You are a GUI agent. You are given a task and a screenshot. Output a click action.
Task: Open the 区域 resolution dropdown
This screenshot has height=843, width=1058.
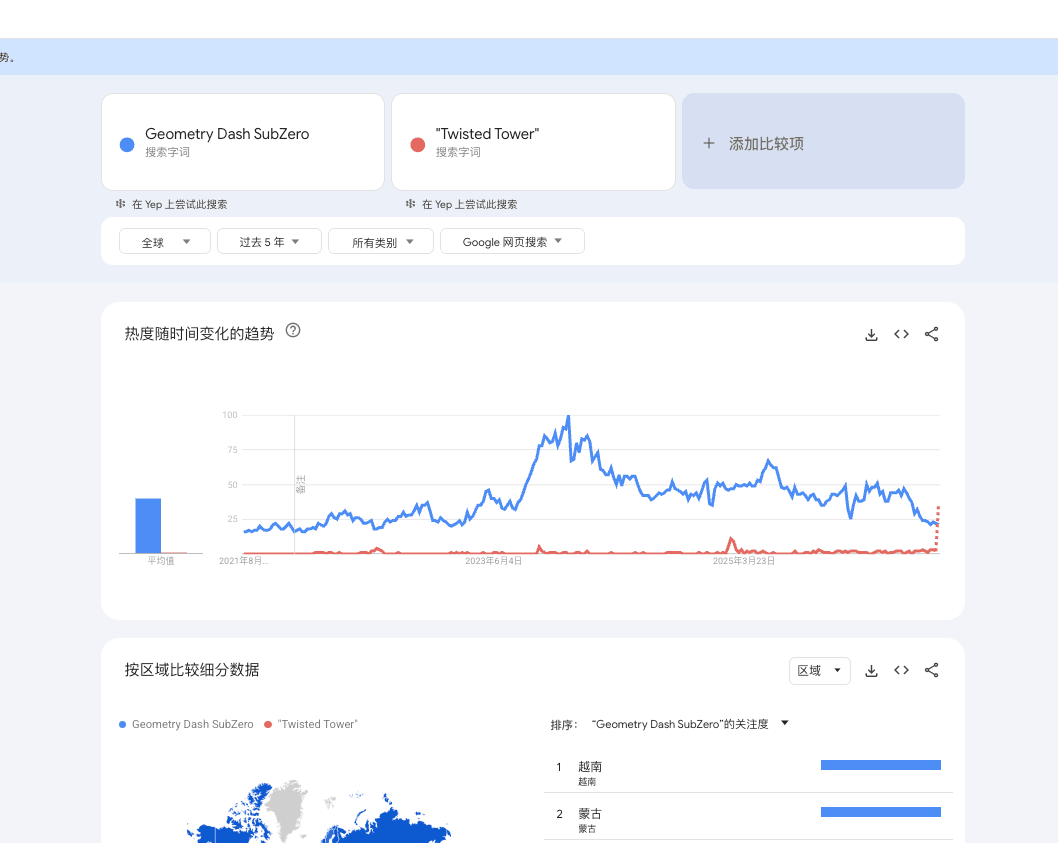(819, 670)
